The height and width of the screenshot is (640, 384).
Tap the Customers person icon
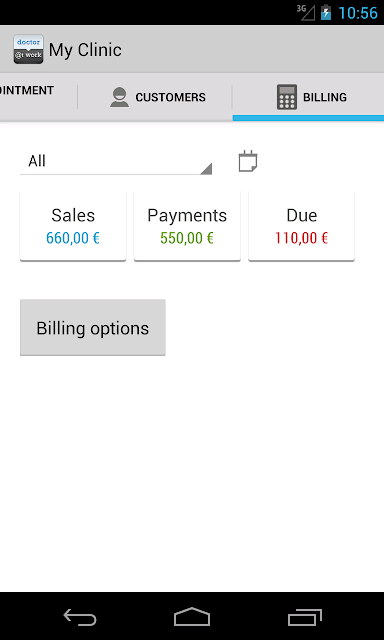(120, 97)
